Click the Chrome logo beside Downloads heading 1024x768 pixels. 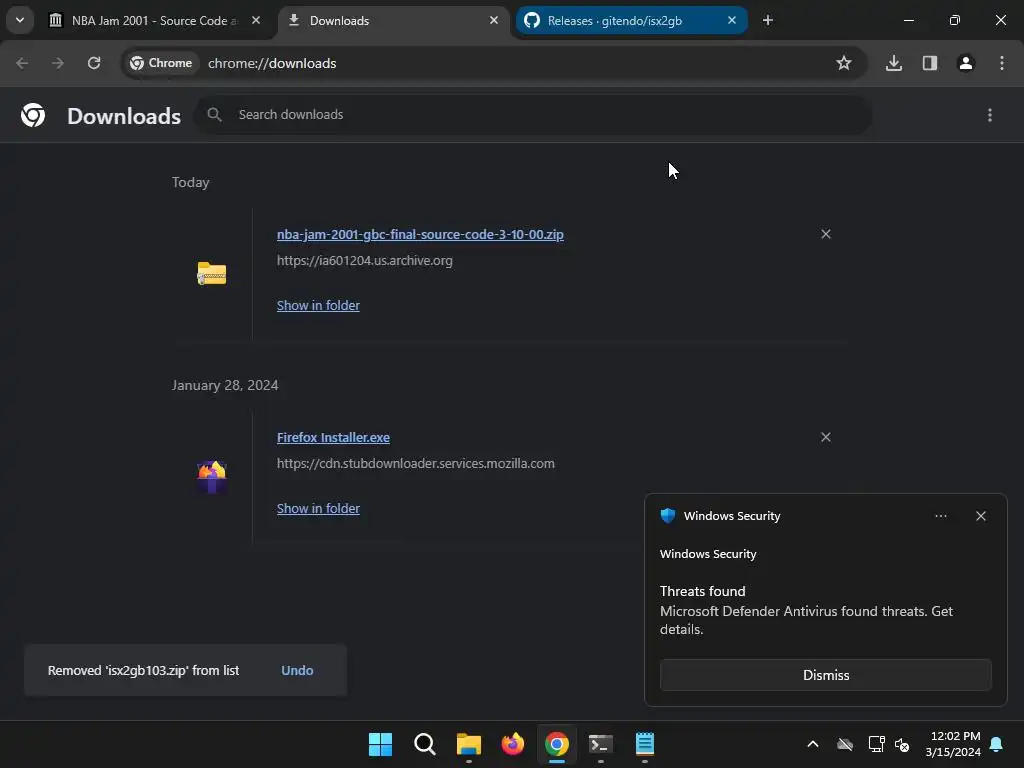33,115
